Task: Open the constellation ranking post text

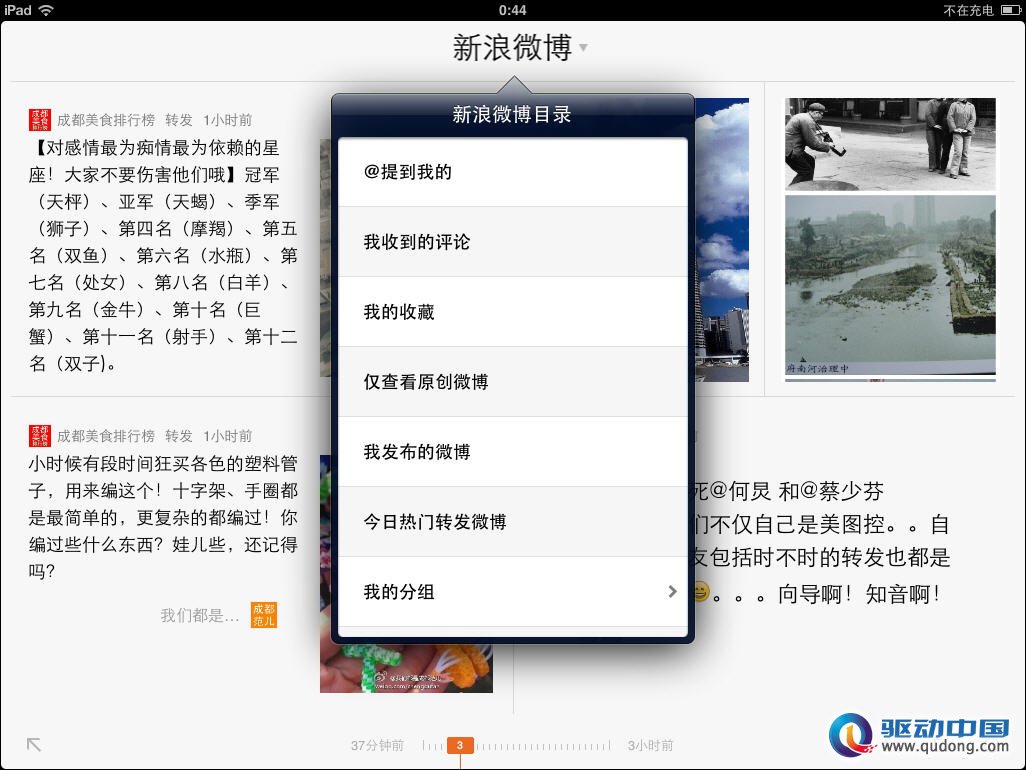Action: (x=163, y=256)
